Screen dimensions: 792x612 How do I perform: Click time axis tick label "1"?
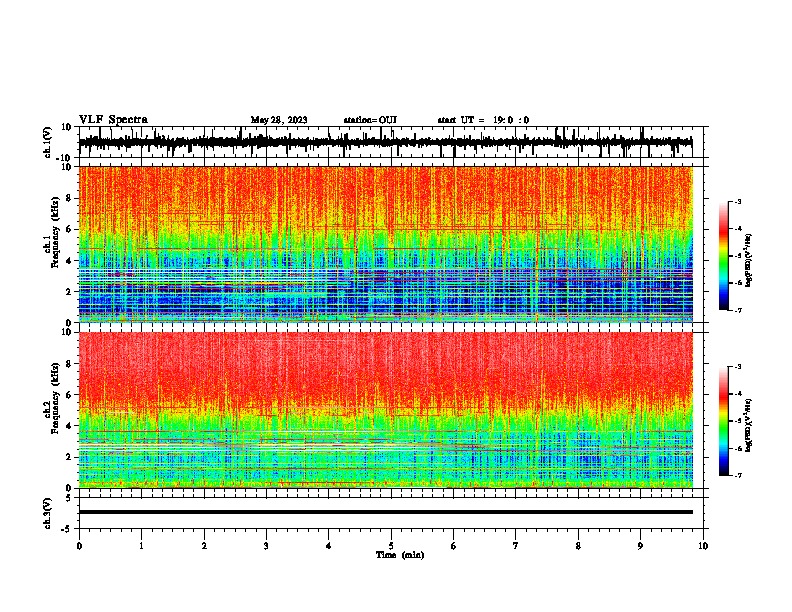pyautogui.click(x=141, y=546)
